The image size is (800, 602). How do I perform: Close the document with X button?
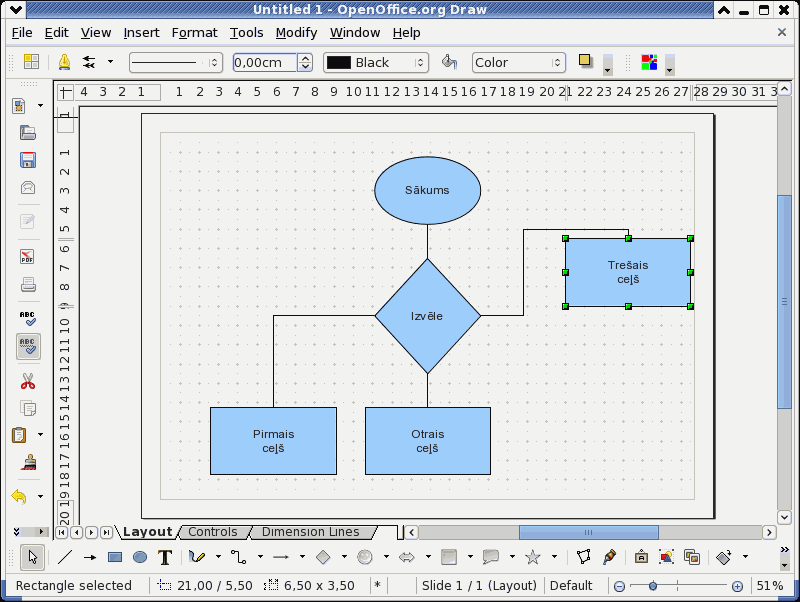[782, 33]
